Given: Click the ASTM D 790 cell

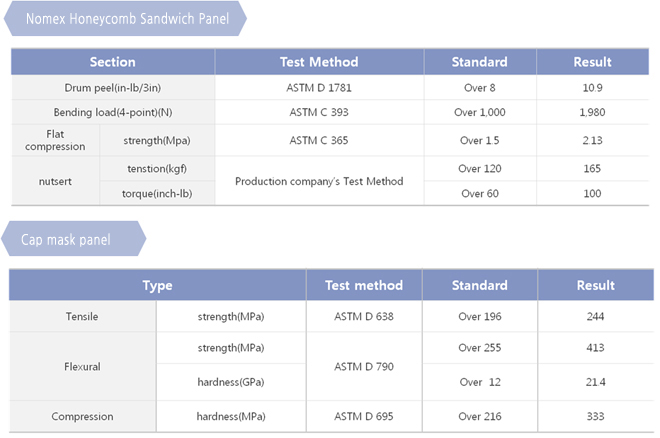Looking at the screenshot, I should pos(364,366).
